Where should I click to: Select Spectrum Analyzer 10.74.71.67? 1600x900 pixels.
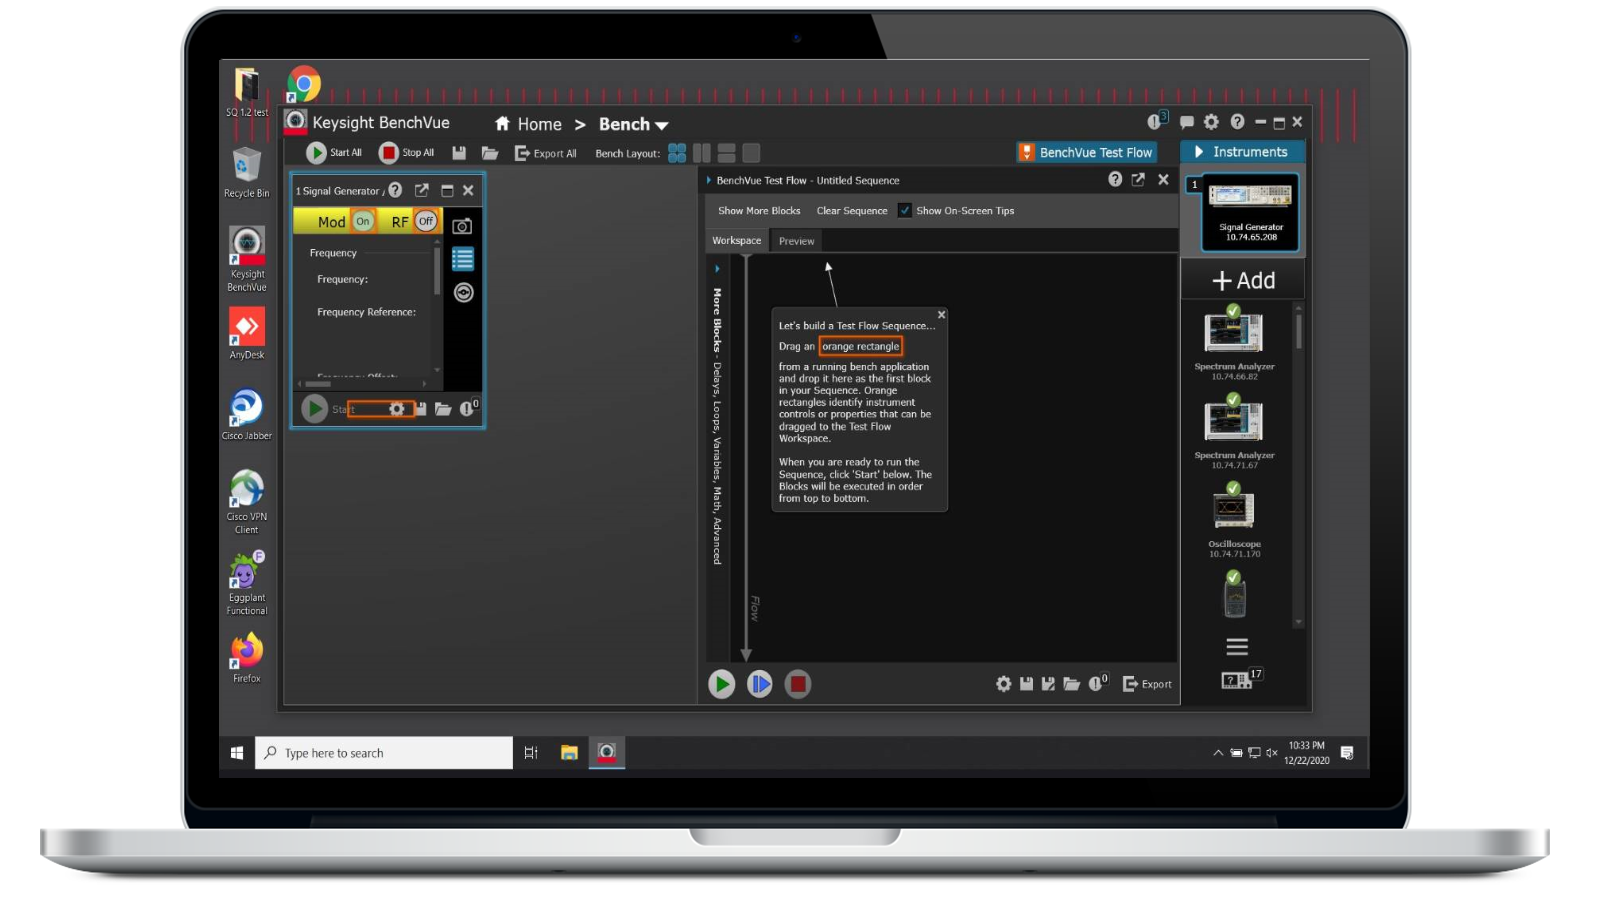click(1234, 432)
